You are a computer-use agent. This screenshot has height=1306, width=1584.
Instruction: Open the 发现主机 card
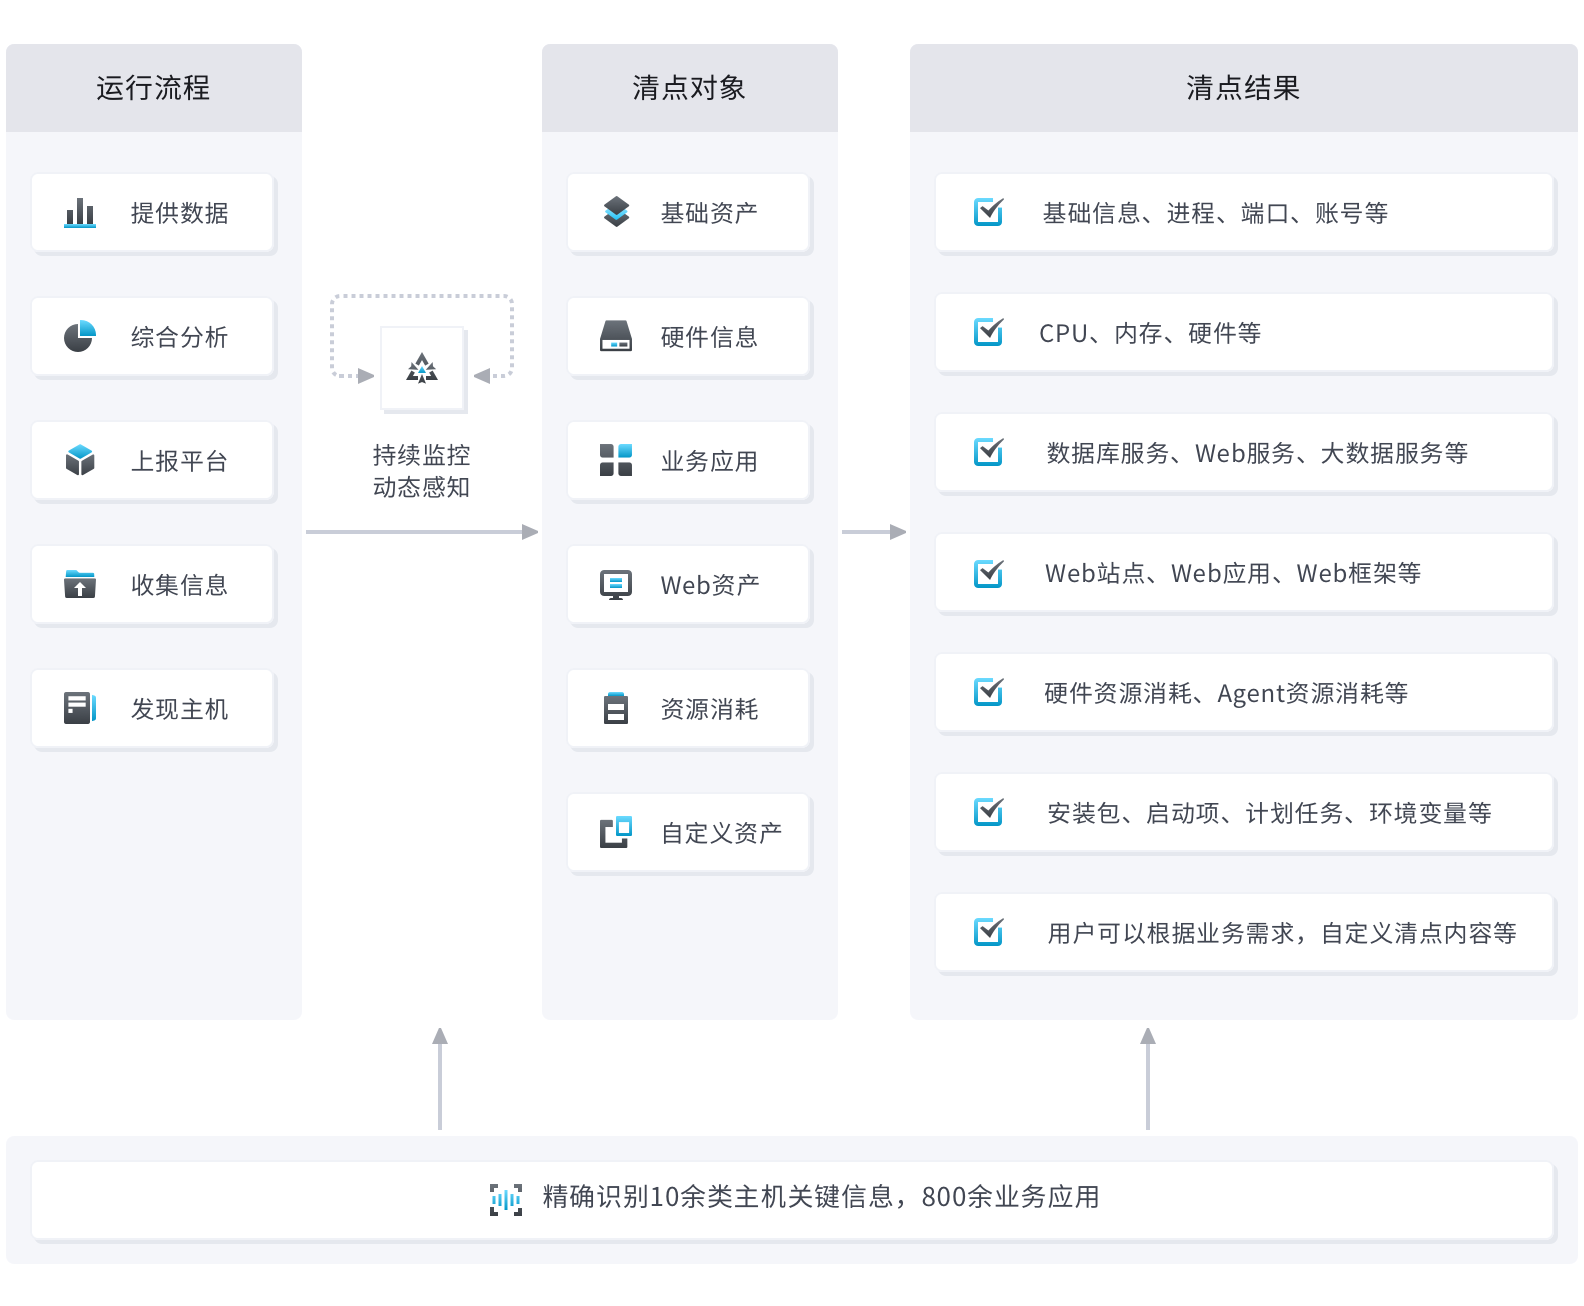coord(153,709)
